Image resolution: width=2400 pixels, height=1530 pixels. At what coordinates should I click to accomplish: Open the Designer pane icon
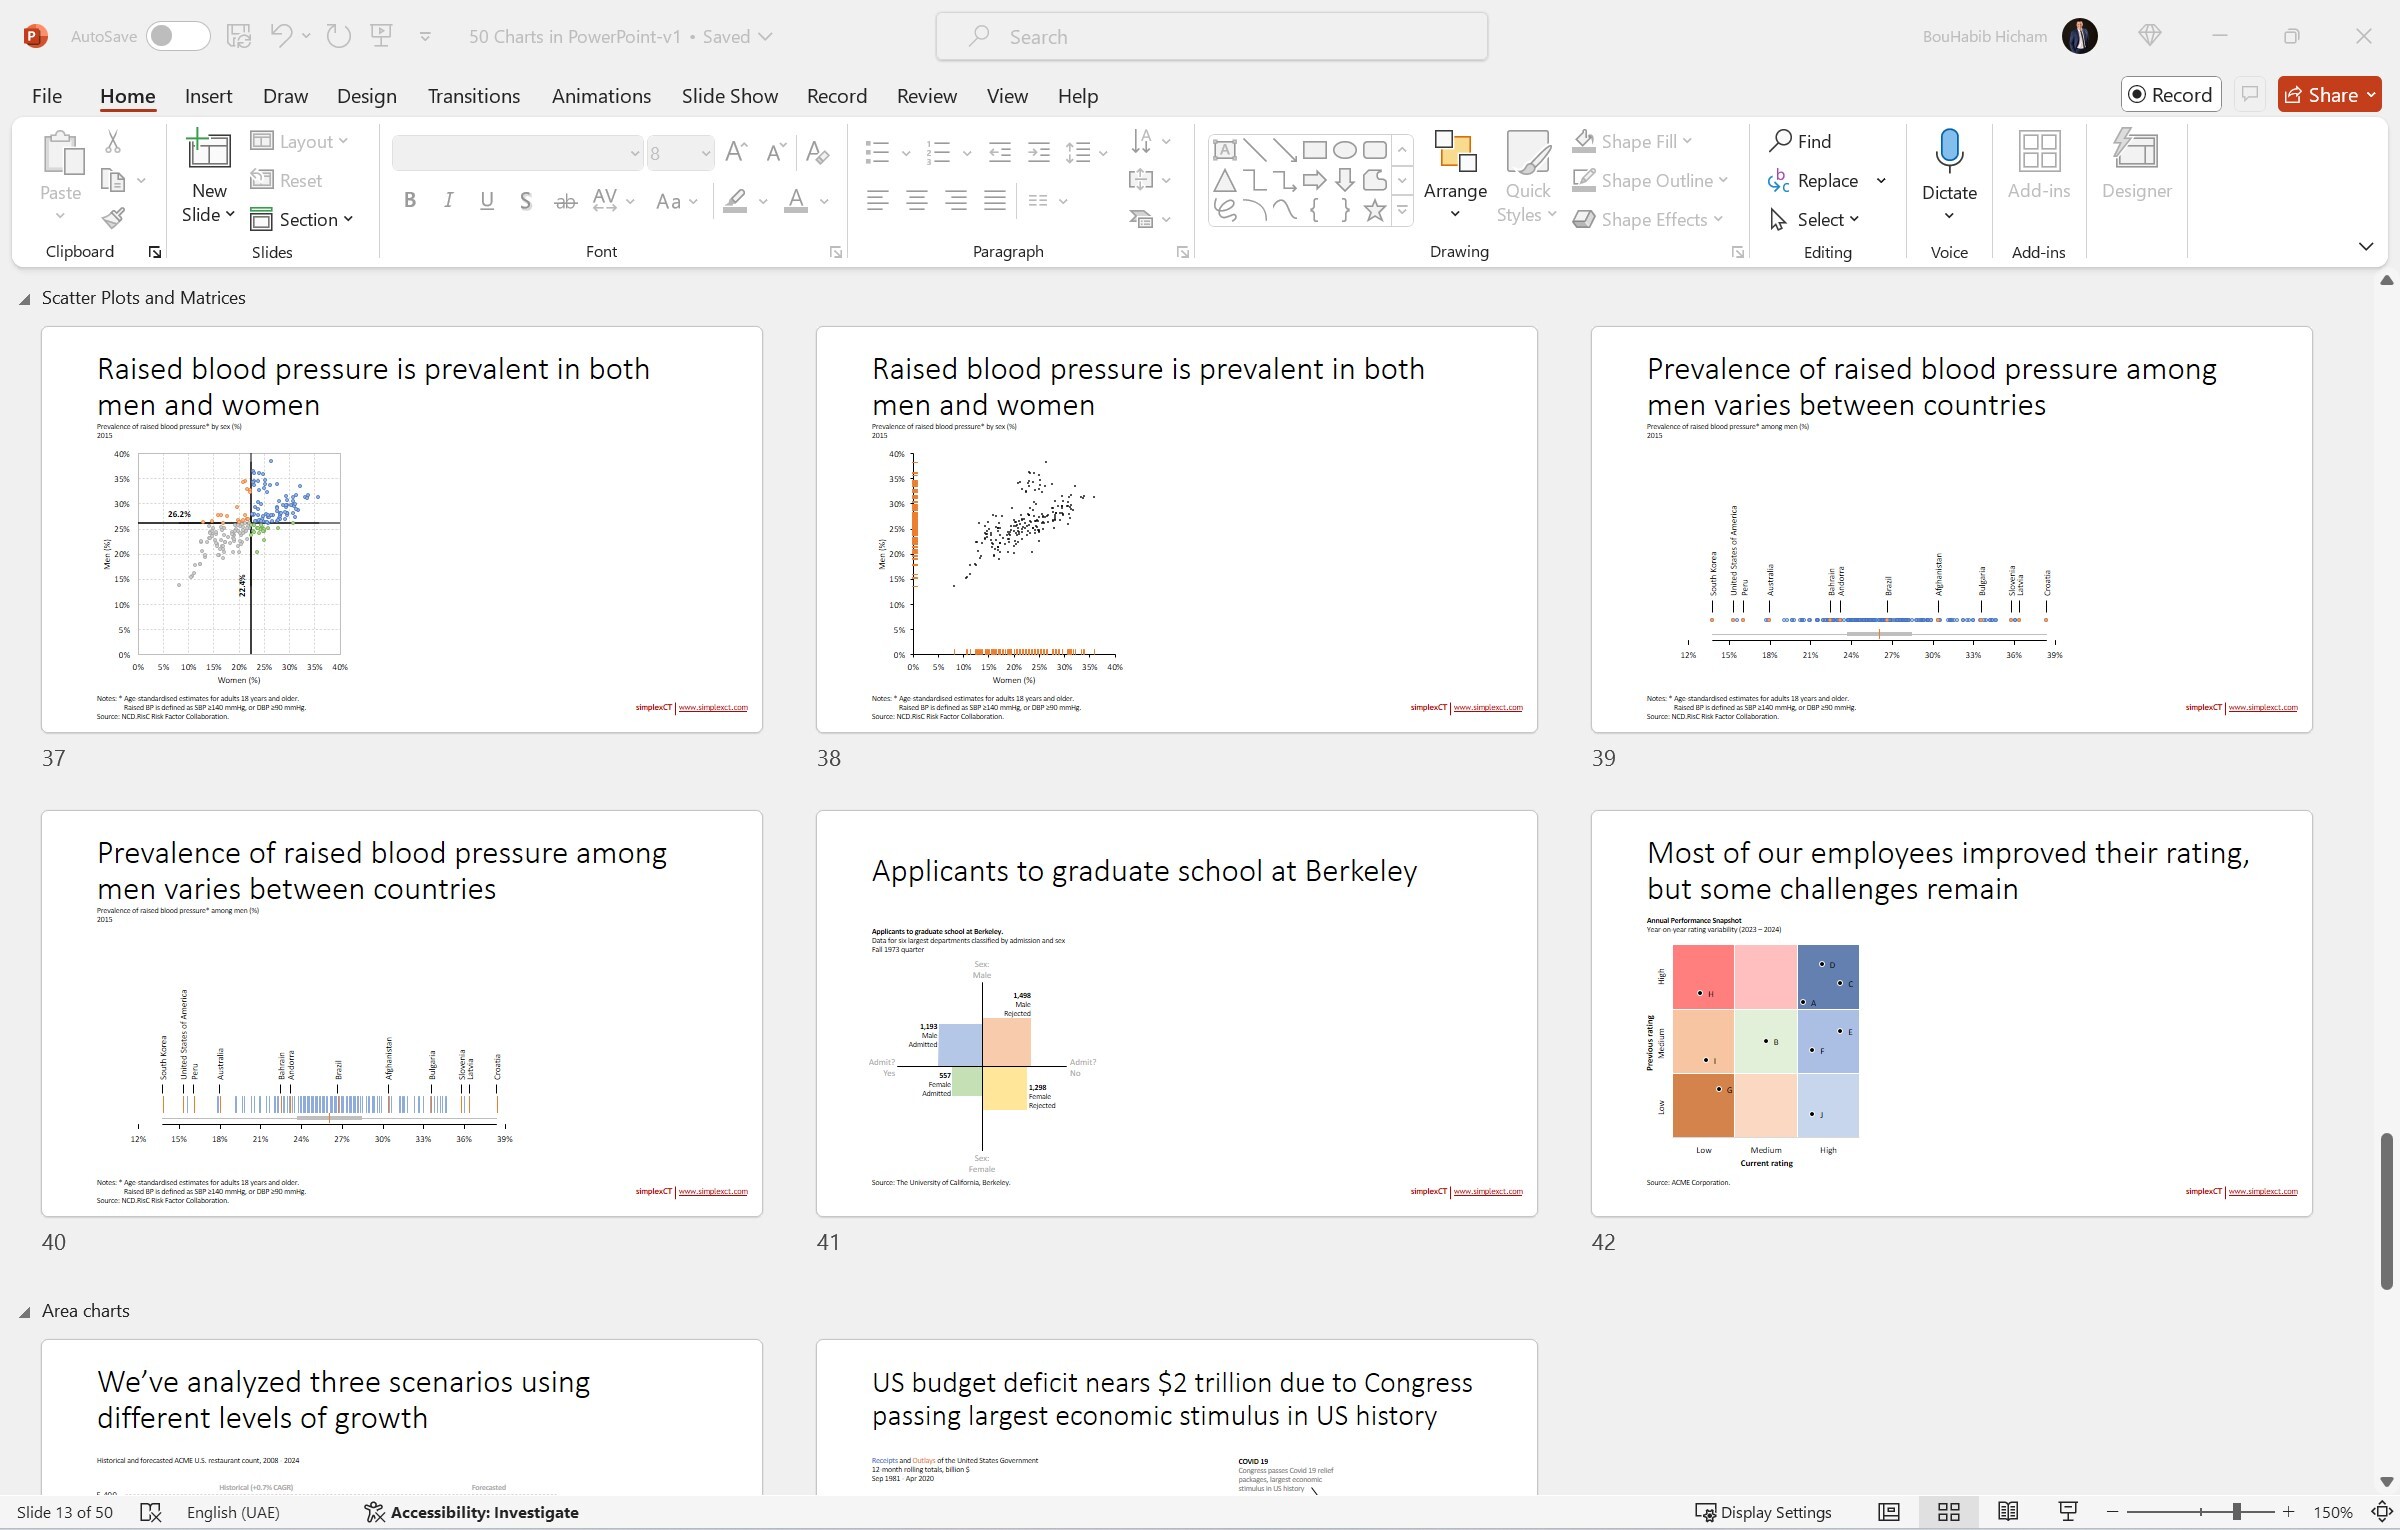click(x=2136, y=166)
